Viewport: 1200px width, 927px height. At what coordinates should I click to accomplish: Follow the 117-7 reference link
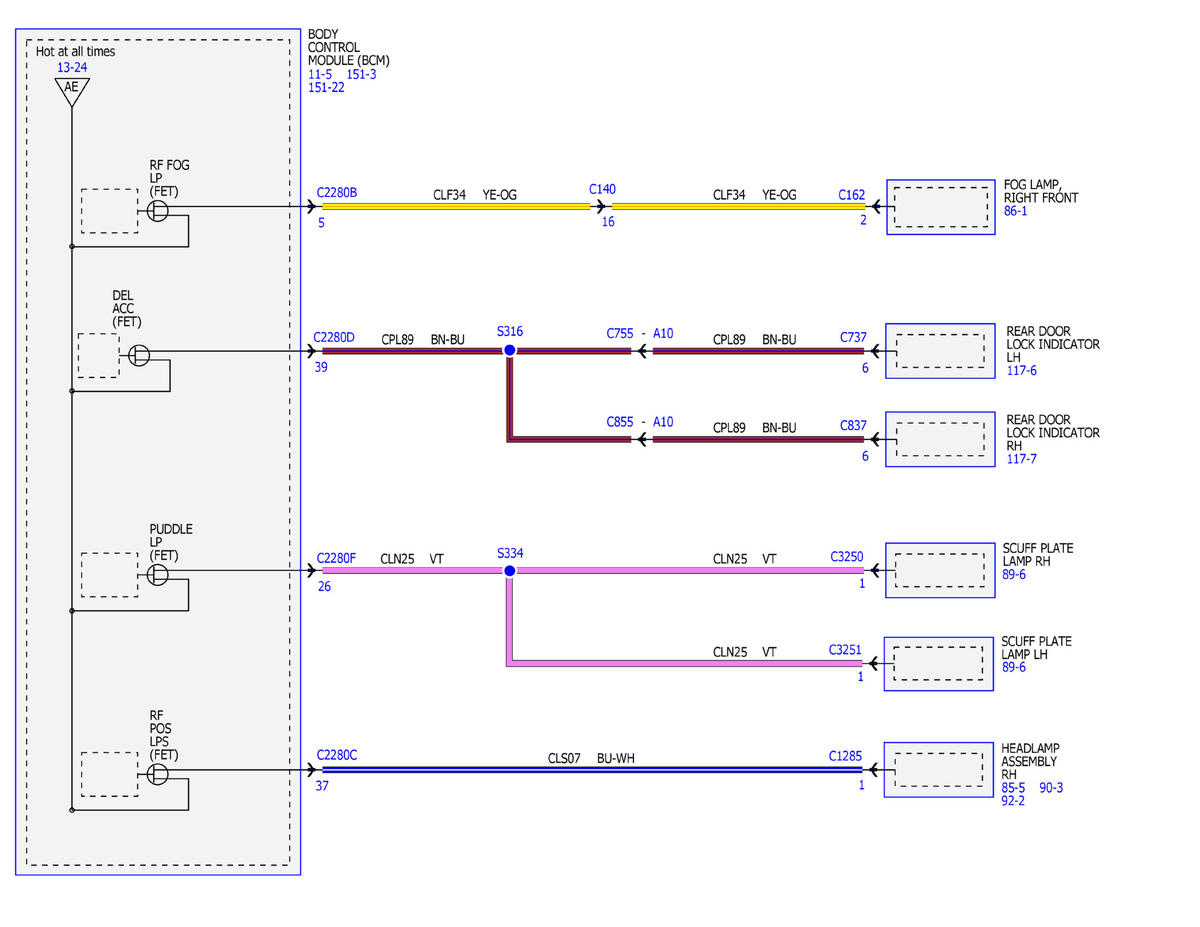1022,459
